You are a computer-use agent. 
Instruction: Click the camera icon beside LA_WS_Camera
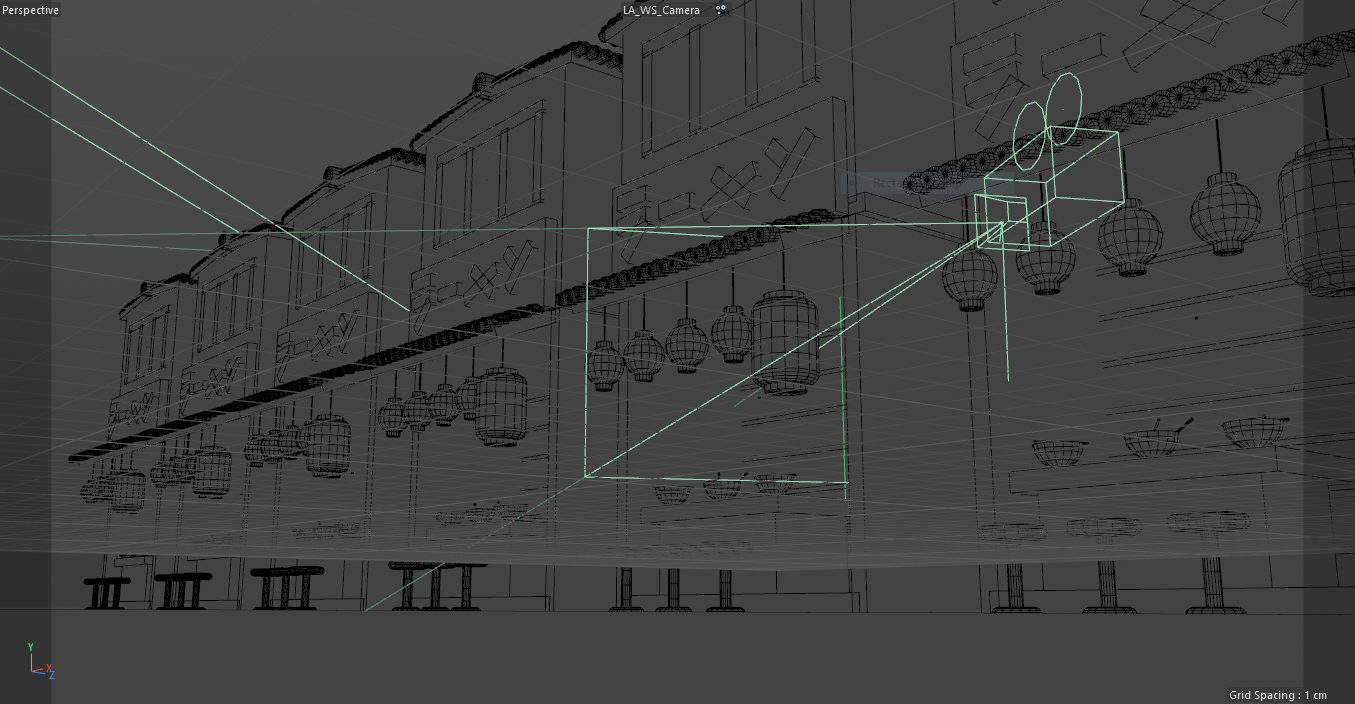click(x=720, y=10)
